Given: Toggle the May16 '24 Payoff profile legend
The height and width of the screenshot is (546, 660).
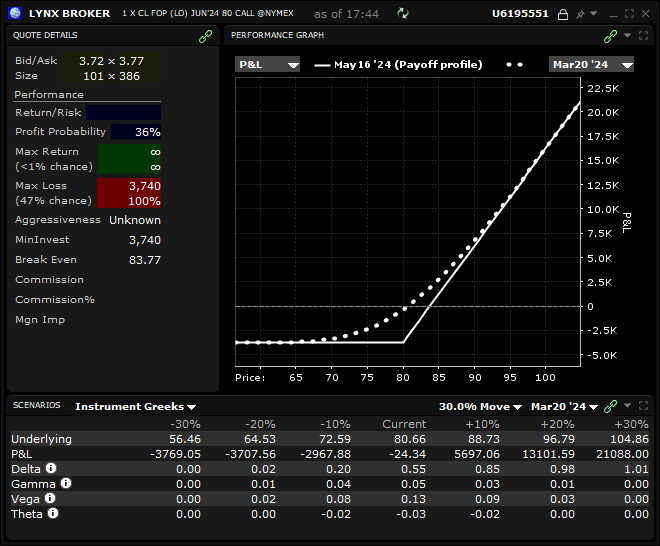Looking at the screenshot, I should pyautogui.click(x=398, y=64).
